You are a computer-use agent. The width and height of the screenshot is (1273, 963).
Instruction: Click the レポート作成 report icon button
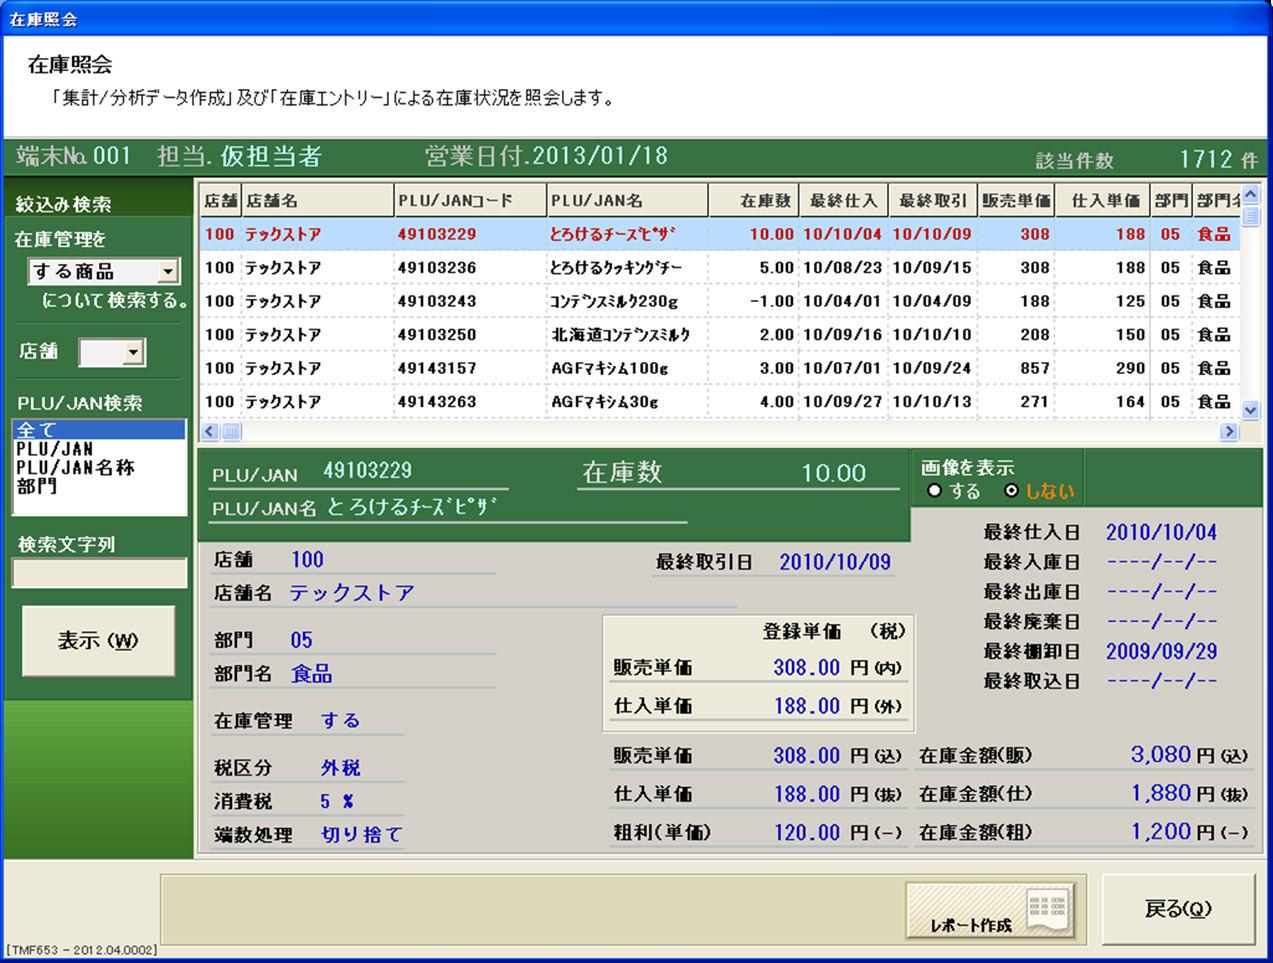tap(989, 911)
